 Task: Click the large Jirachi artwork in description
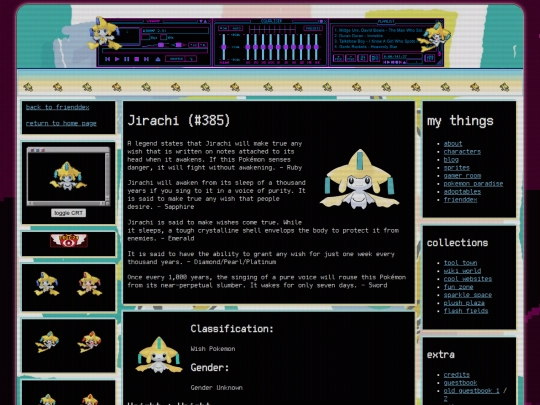tap(359, 179)
